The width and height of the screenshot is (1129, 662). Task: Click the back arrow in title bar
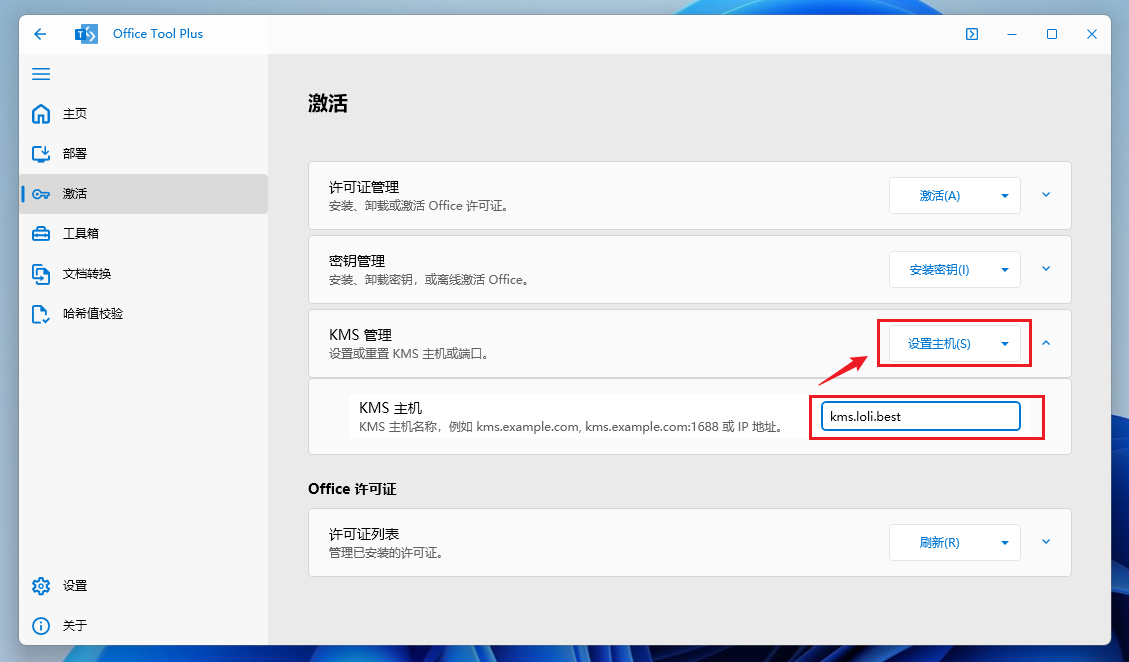pos(40,34)
